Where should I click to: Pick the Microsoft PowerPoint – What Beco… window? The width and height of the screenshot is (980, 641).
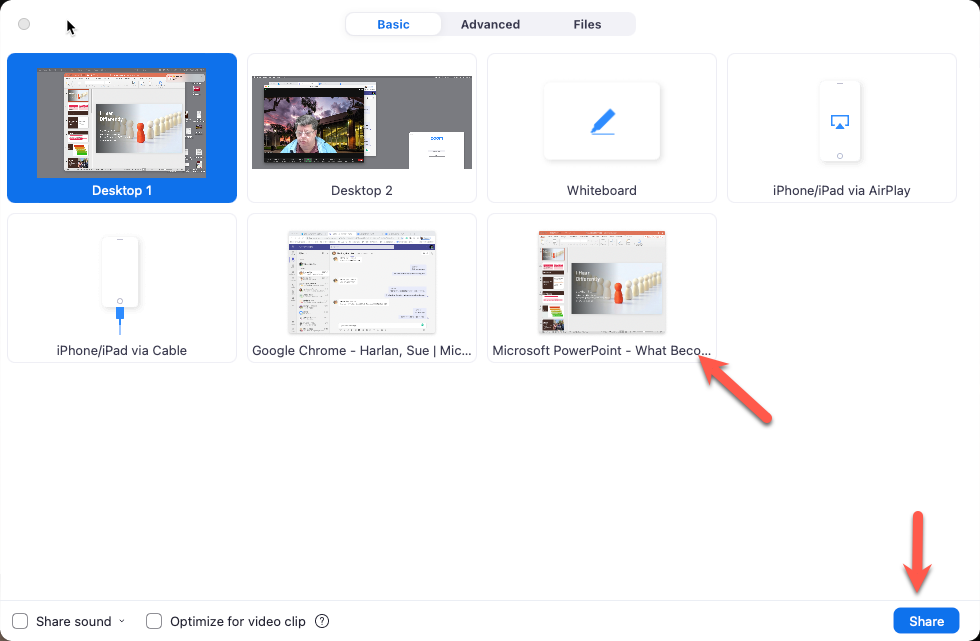pyautogui.click(x=601, y=282)
